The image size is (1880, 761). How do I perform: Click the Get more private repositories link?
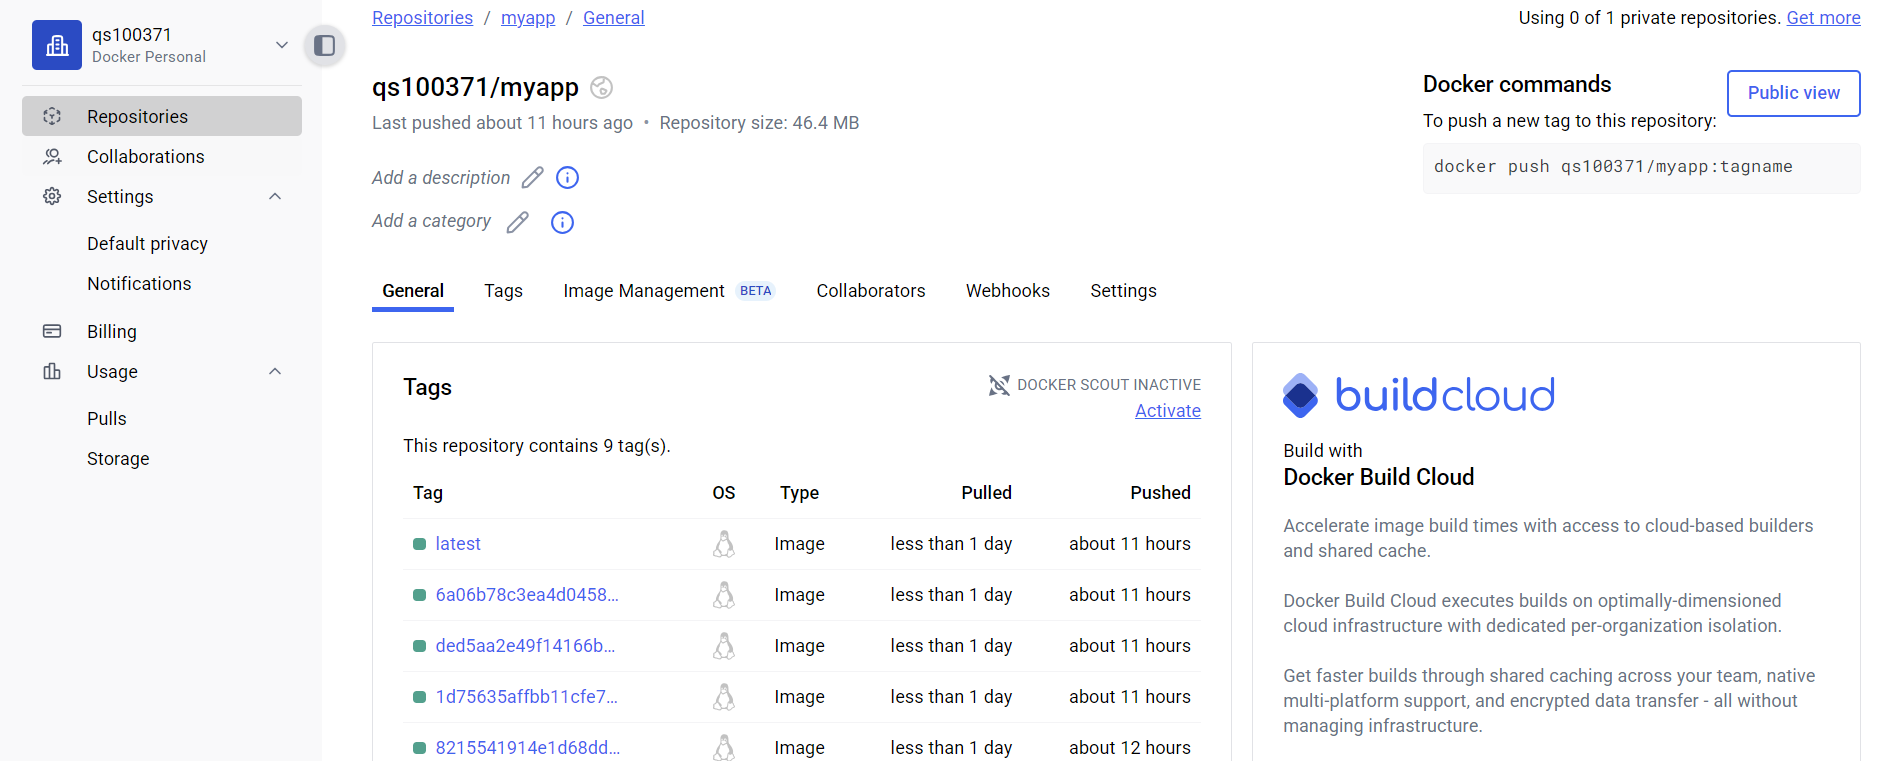coord(1823,18)
